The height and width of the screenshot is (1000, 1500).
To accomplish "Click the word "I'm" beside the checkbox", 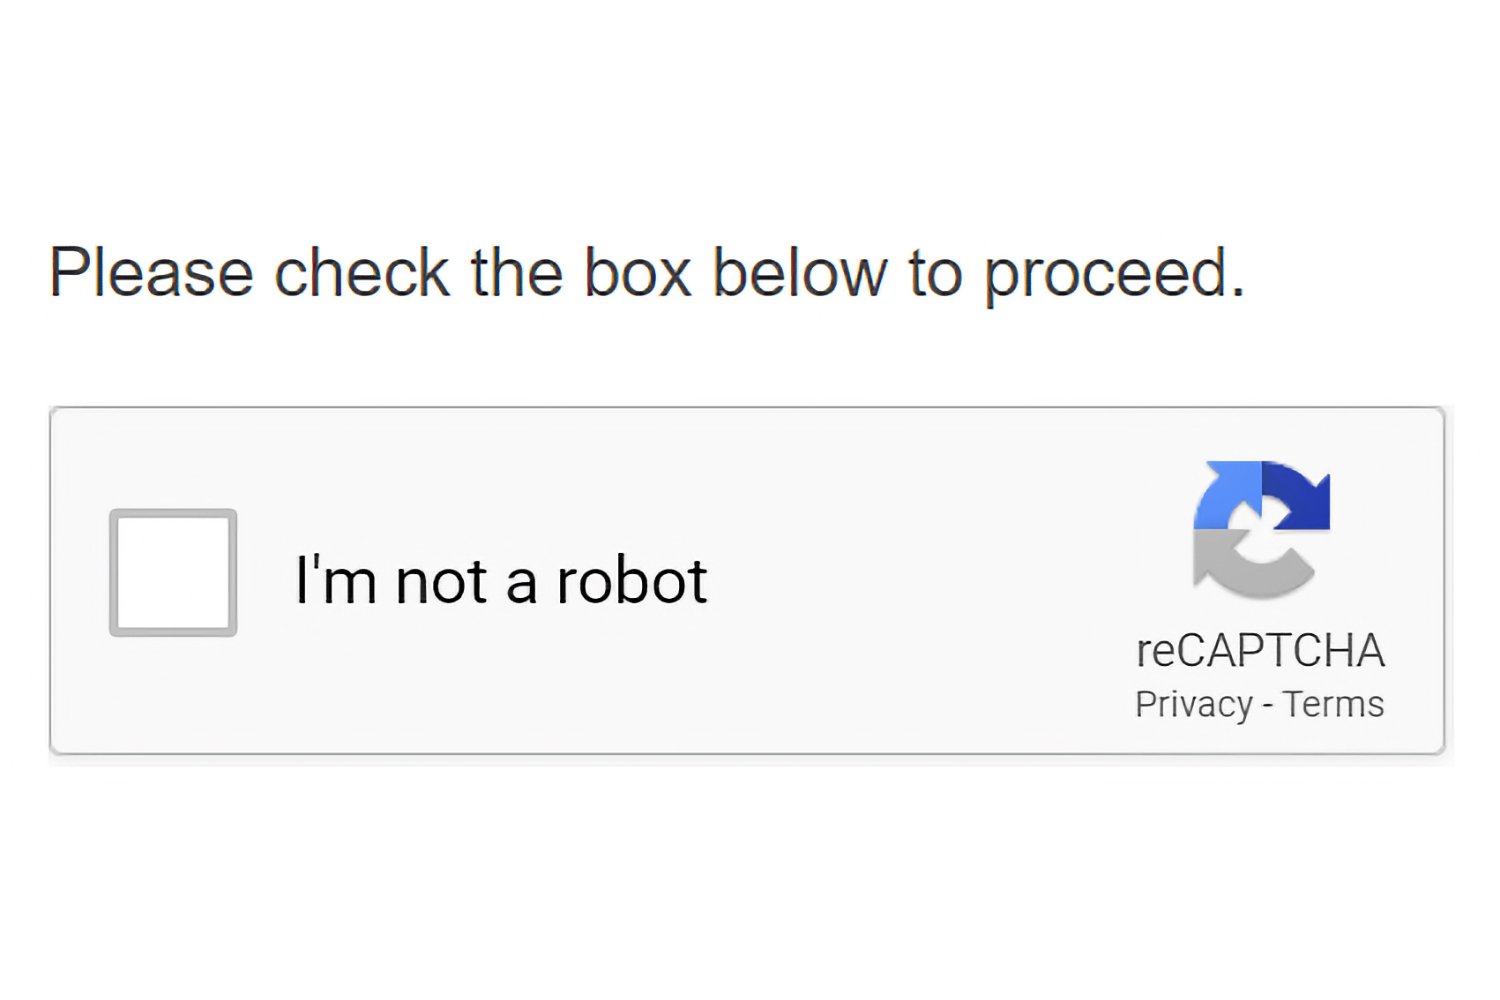I will (x=336, y=580).
